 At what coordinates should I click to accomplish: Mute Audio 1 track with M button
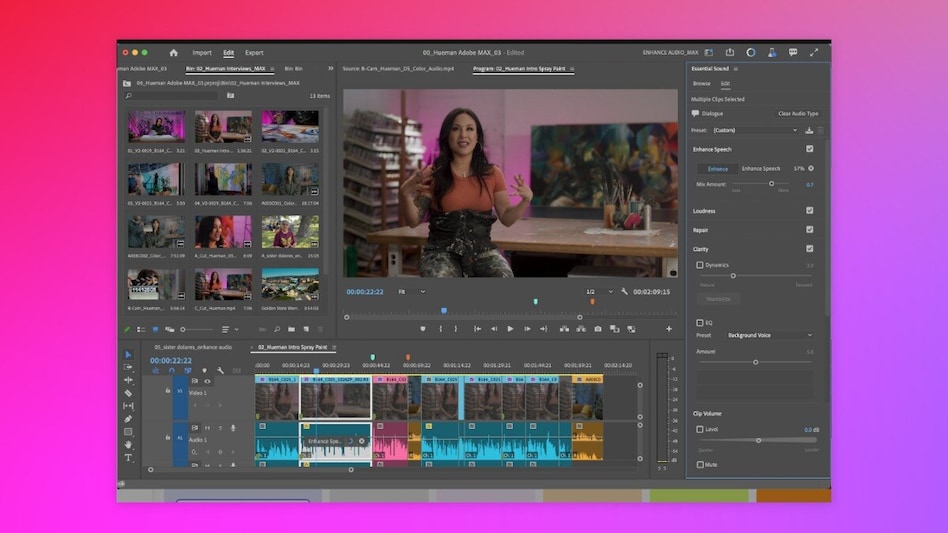[x=207, y=428]
